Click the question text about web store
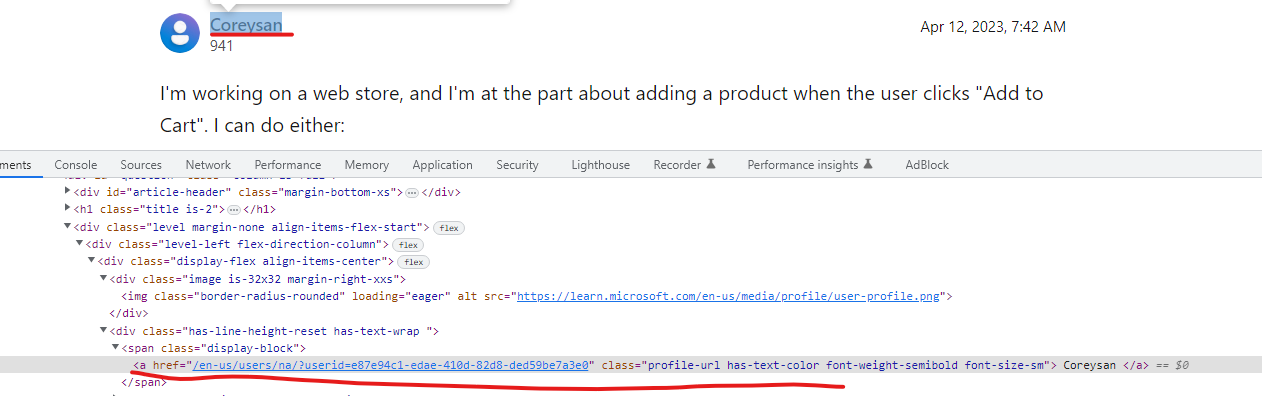This screenshot has width=1262, height=396. 602,110
